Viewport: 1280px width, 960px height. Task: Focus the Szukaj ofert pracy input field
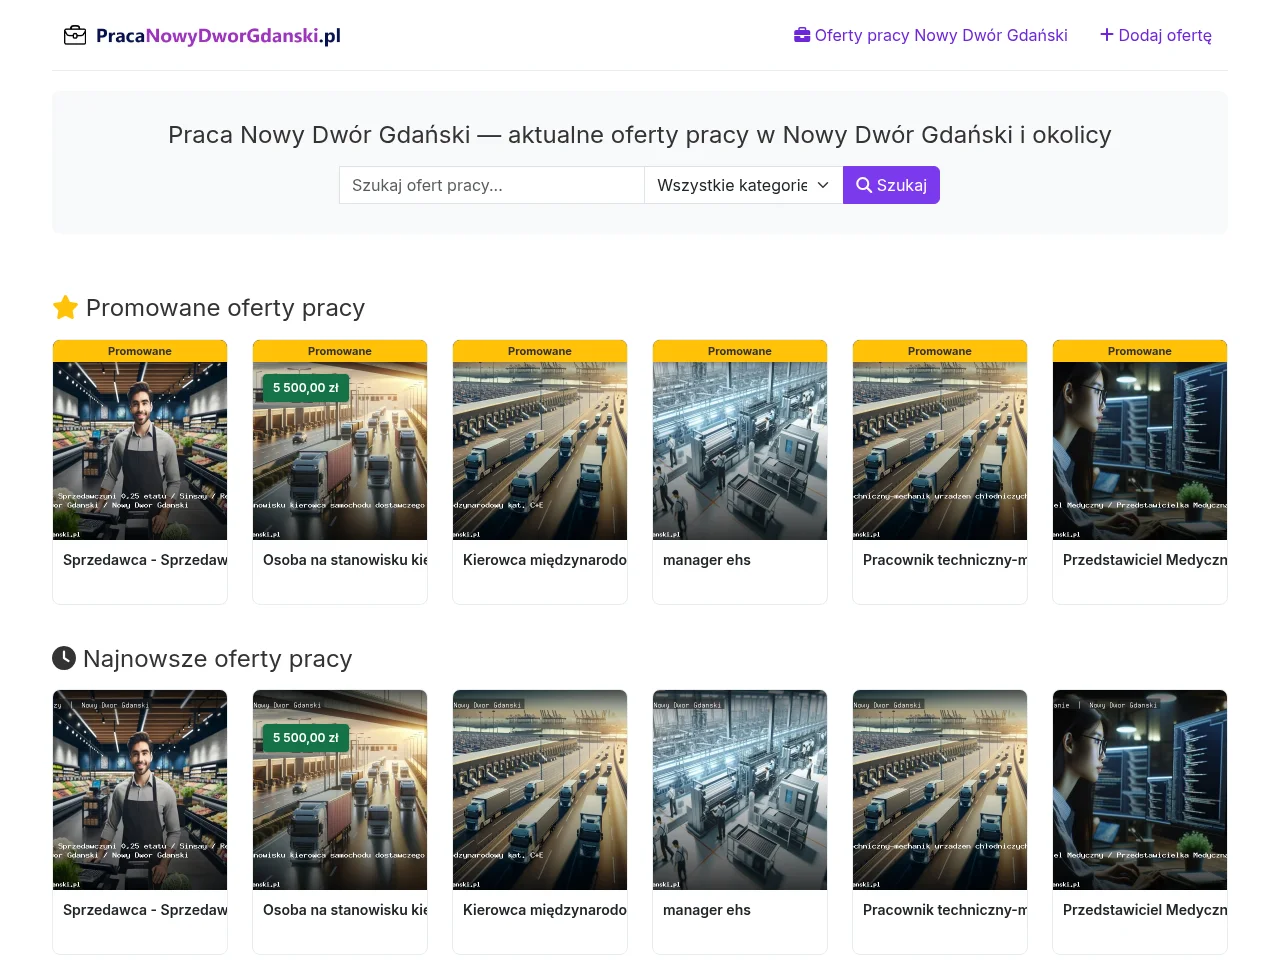[x=492, y=185]
